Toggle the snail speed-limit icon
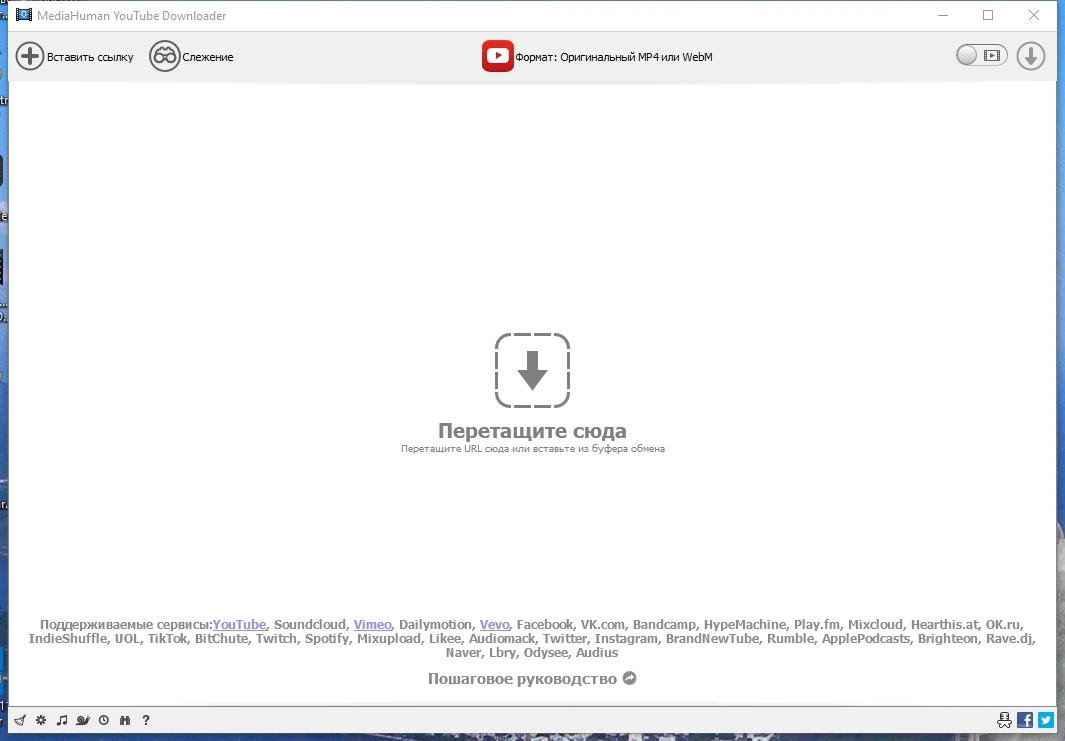 [83, 720]
